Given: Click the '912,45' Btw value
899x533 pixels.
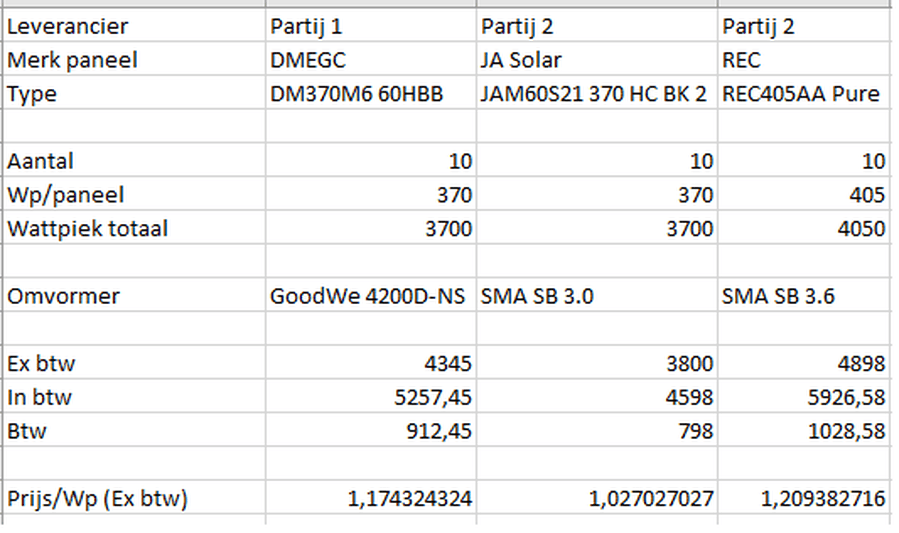Looking at the screenshot, I should (x=371, y=431).
